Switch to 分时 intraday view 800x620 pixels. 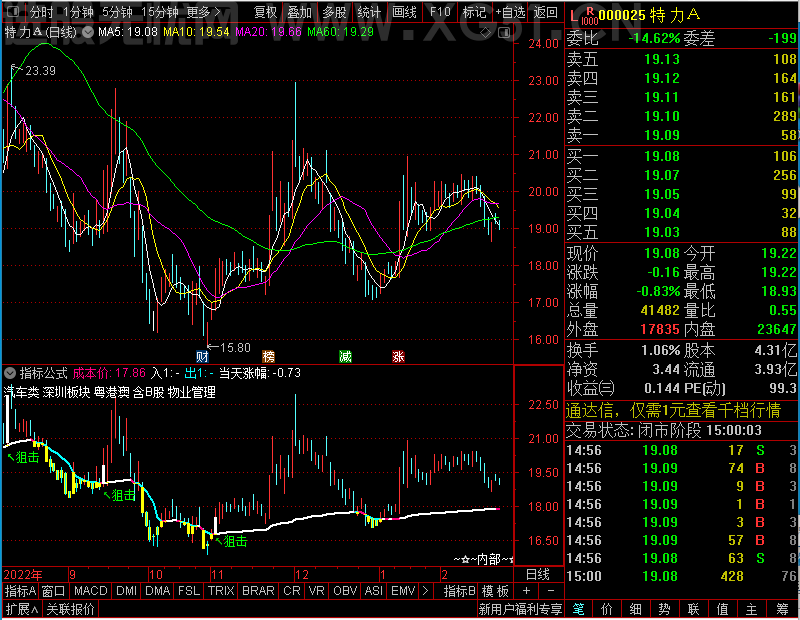click(41, 12)
